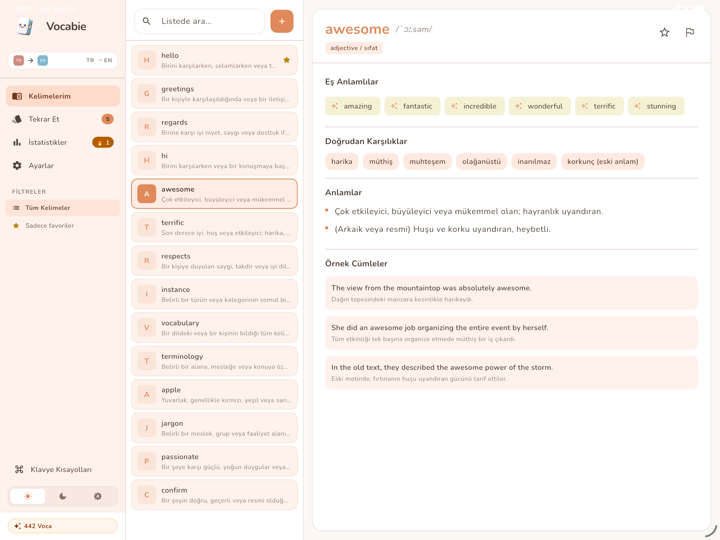The width and height of the screenshot is (720, 540).
Task: Click the search magnifier icon
Action: click(x=146, y=21)
